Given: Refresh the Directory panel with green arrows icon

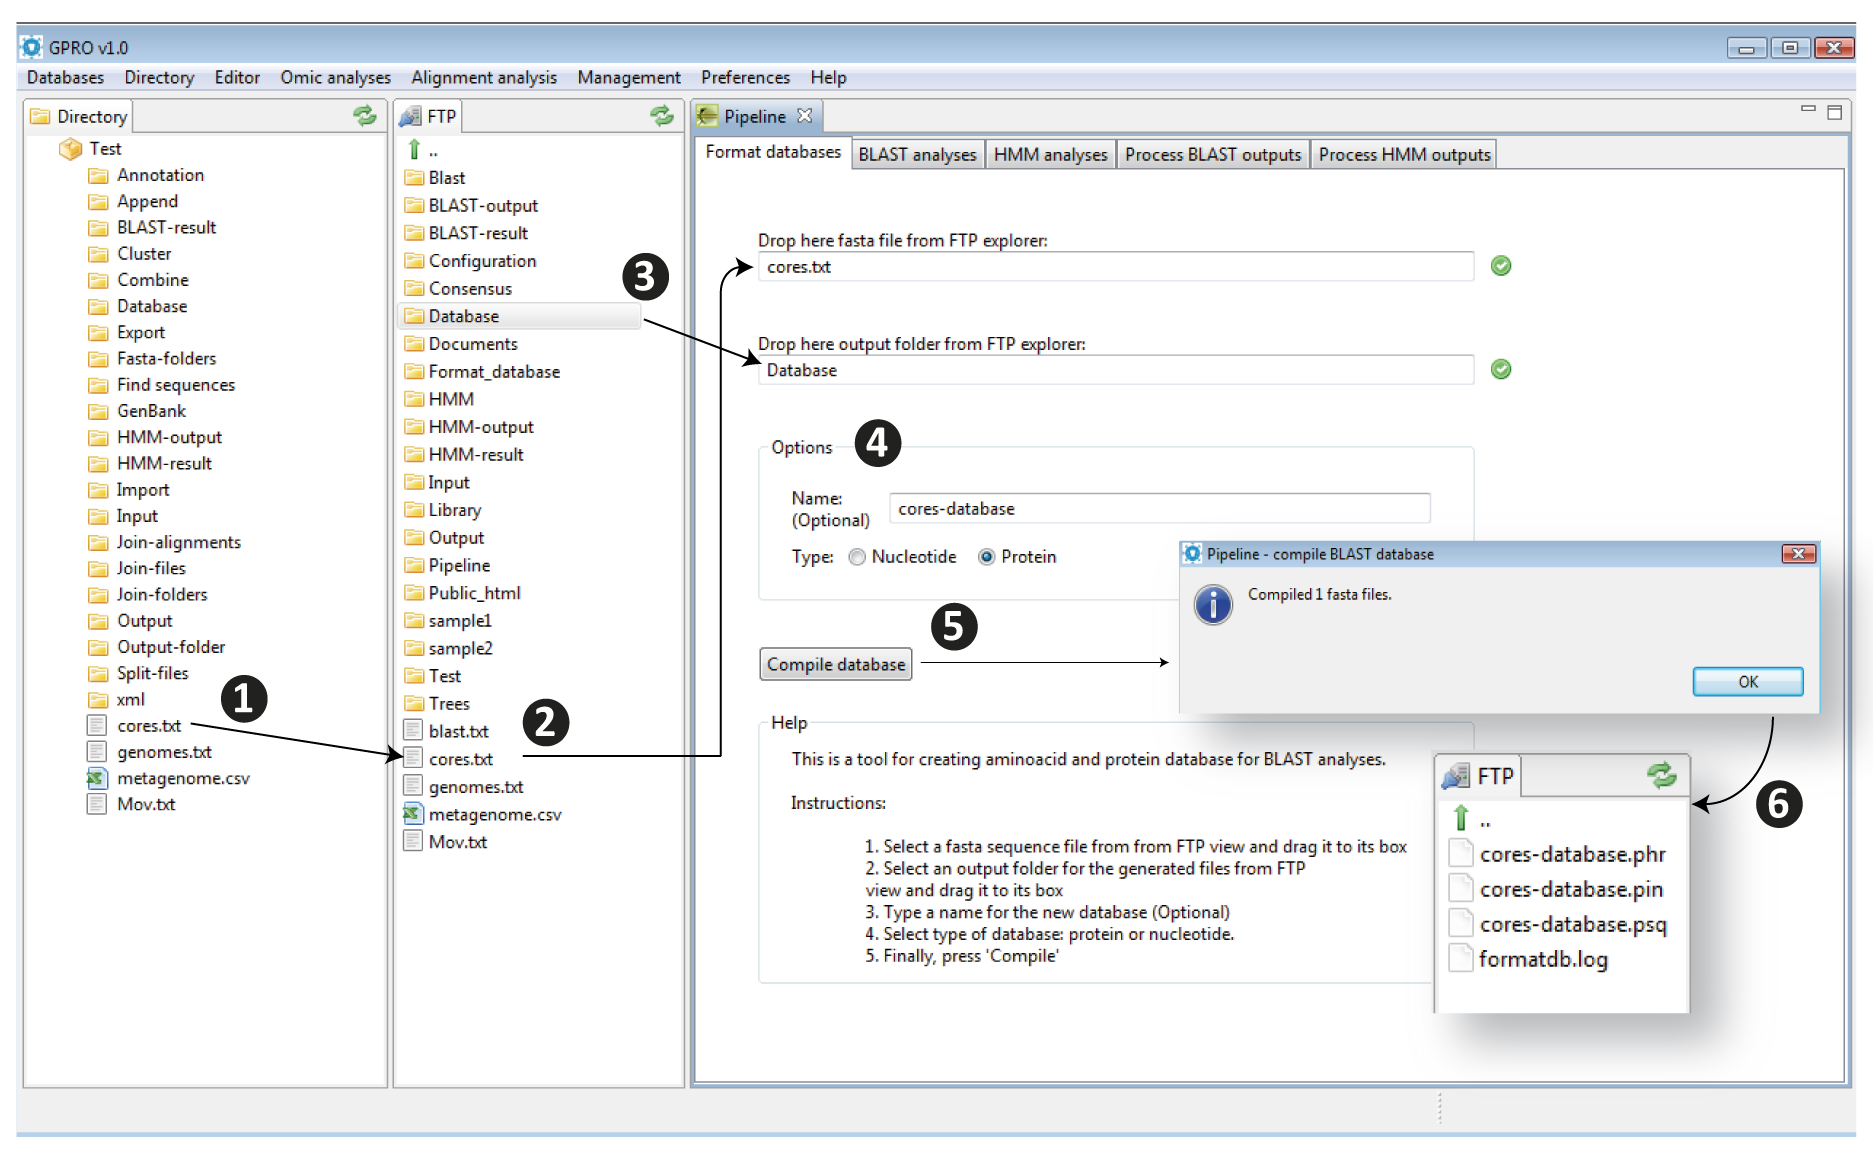Looking at the screenshot, I should 365,116.
